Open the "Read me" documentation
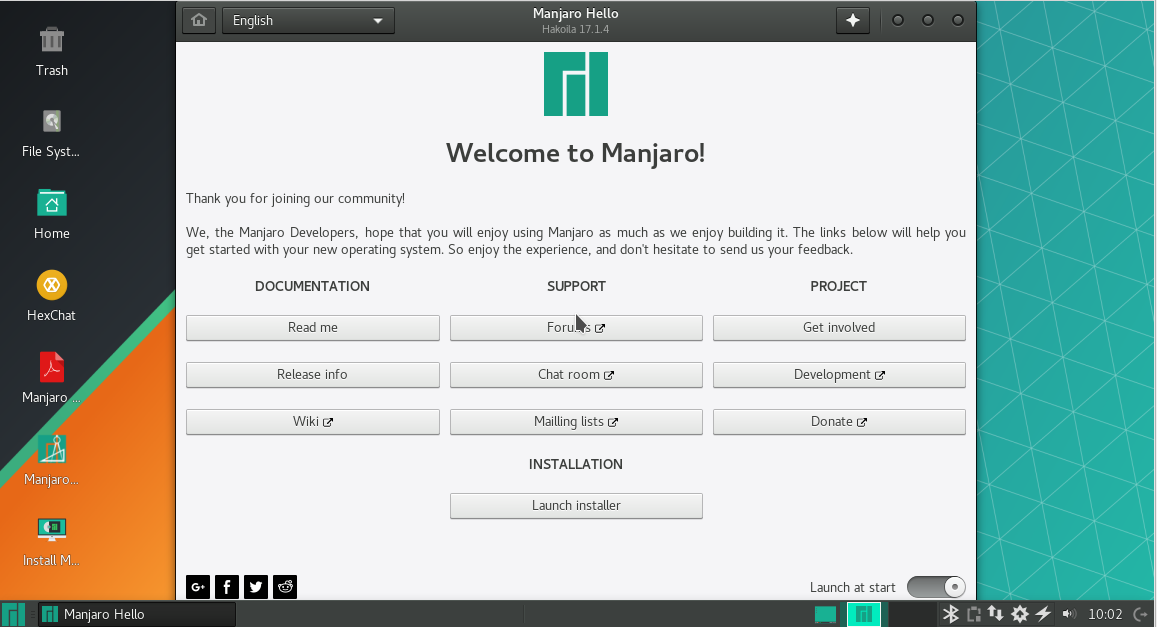 [312, 327]
